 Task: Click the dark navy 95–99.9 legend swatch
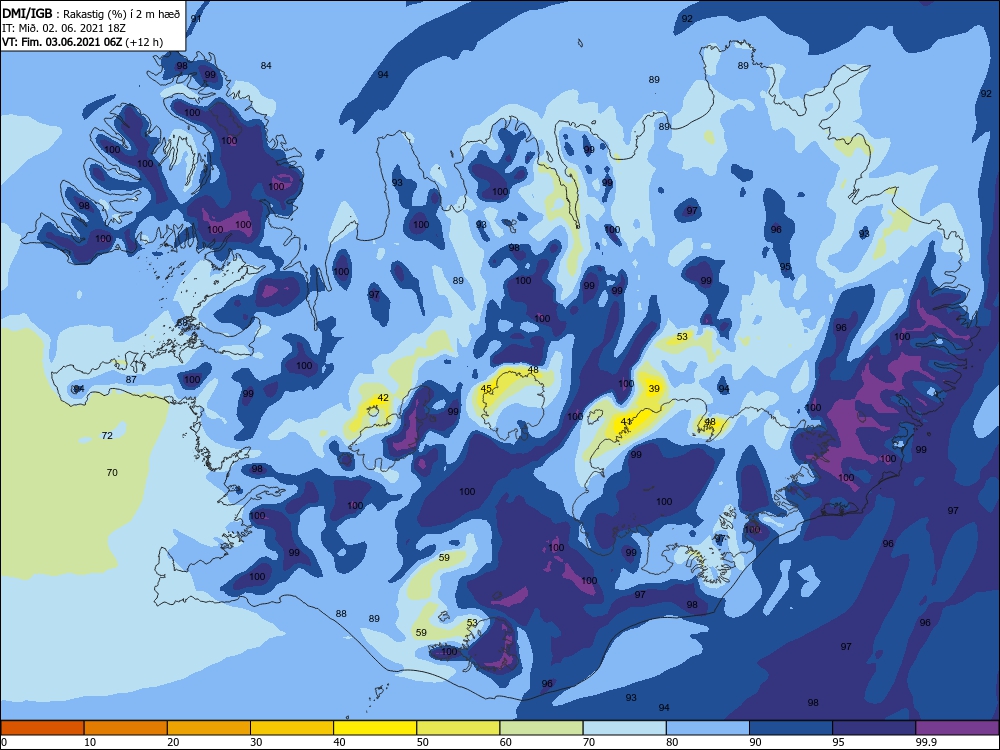coord(874,728)
